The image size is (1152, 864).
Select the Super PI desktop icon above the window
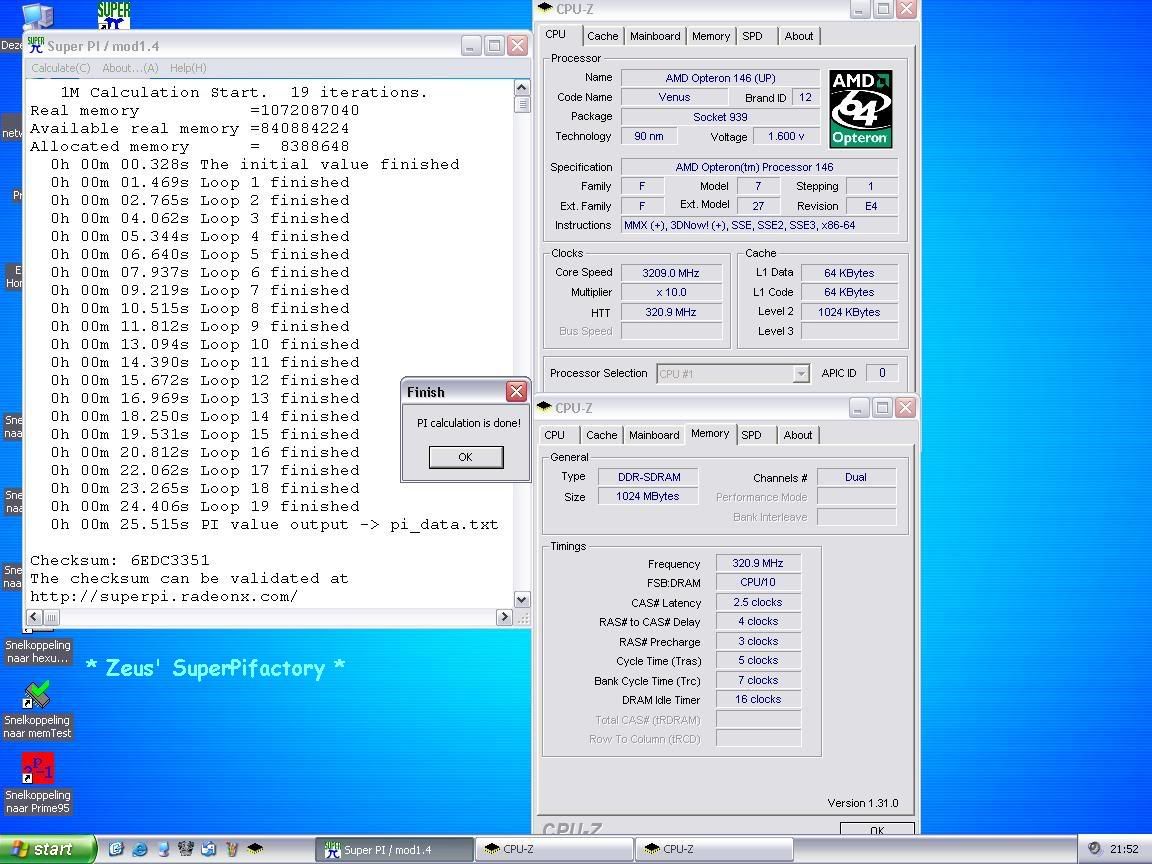pos(114,15)
